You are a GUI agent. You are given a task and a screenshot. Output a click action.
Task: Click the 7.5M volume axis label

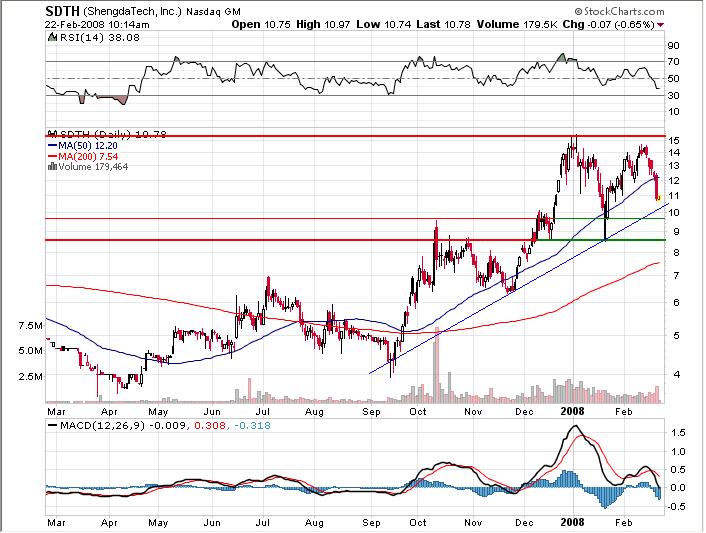click(x=31, y=325)
